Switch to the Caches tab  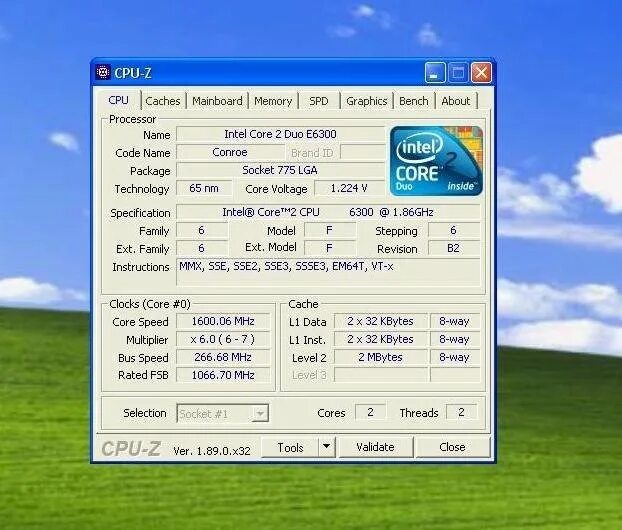[163, 101]
